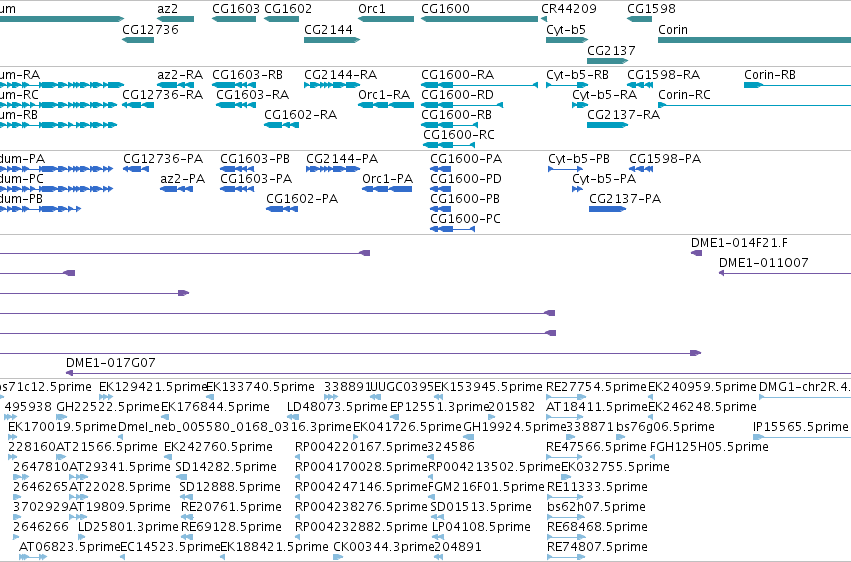Image resolution: width=851 pixels, height=562 pixels.
Task: Select the CG1603 gene arrow
Action: pyautogui.click(x=234, y=19)
